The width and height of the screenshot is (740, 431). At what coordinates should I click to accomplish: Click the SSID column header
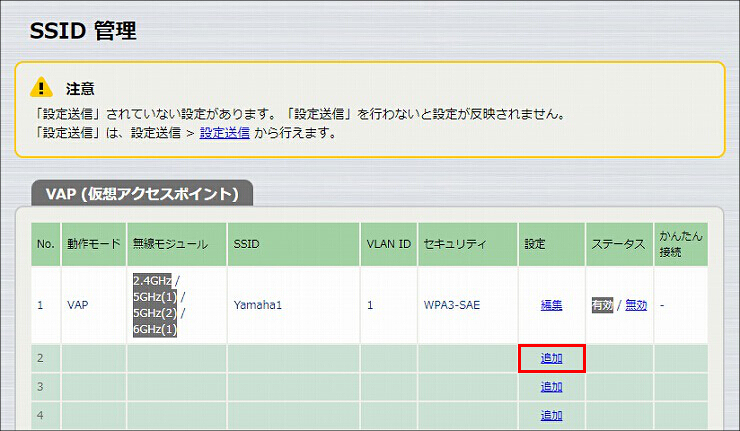click(293, 244)
